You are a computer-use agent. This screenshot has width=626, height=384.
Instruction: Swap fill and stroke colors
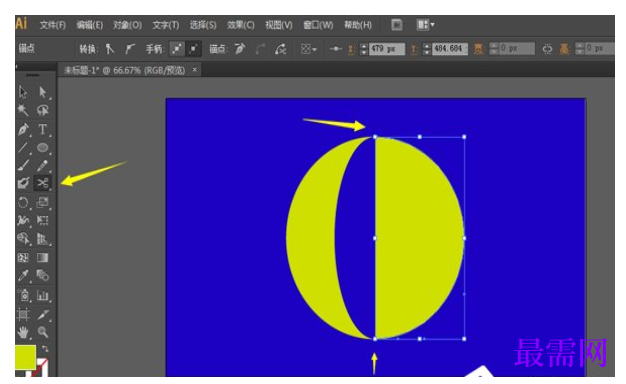pyautogui.click(x=45, y=349)
